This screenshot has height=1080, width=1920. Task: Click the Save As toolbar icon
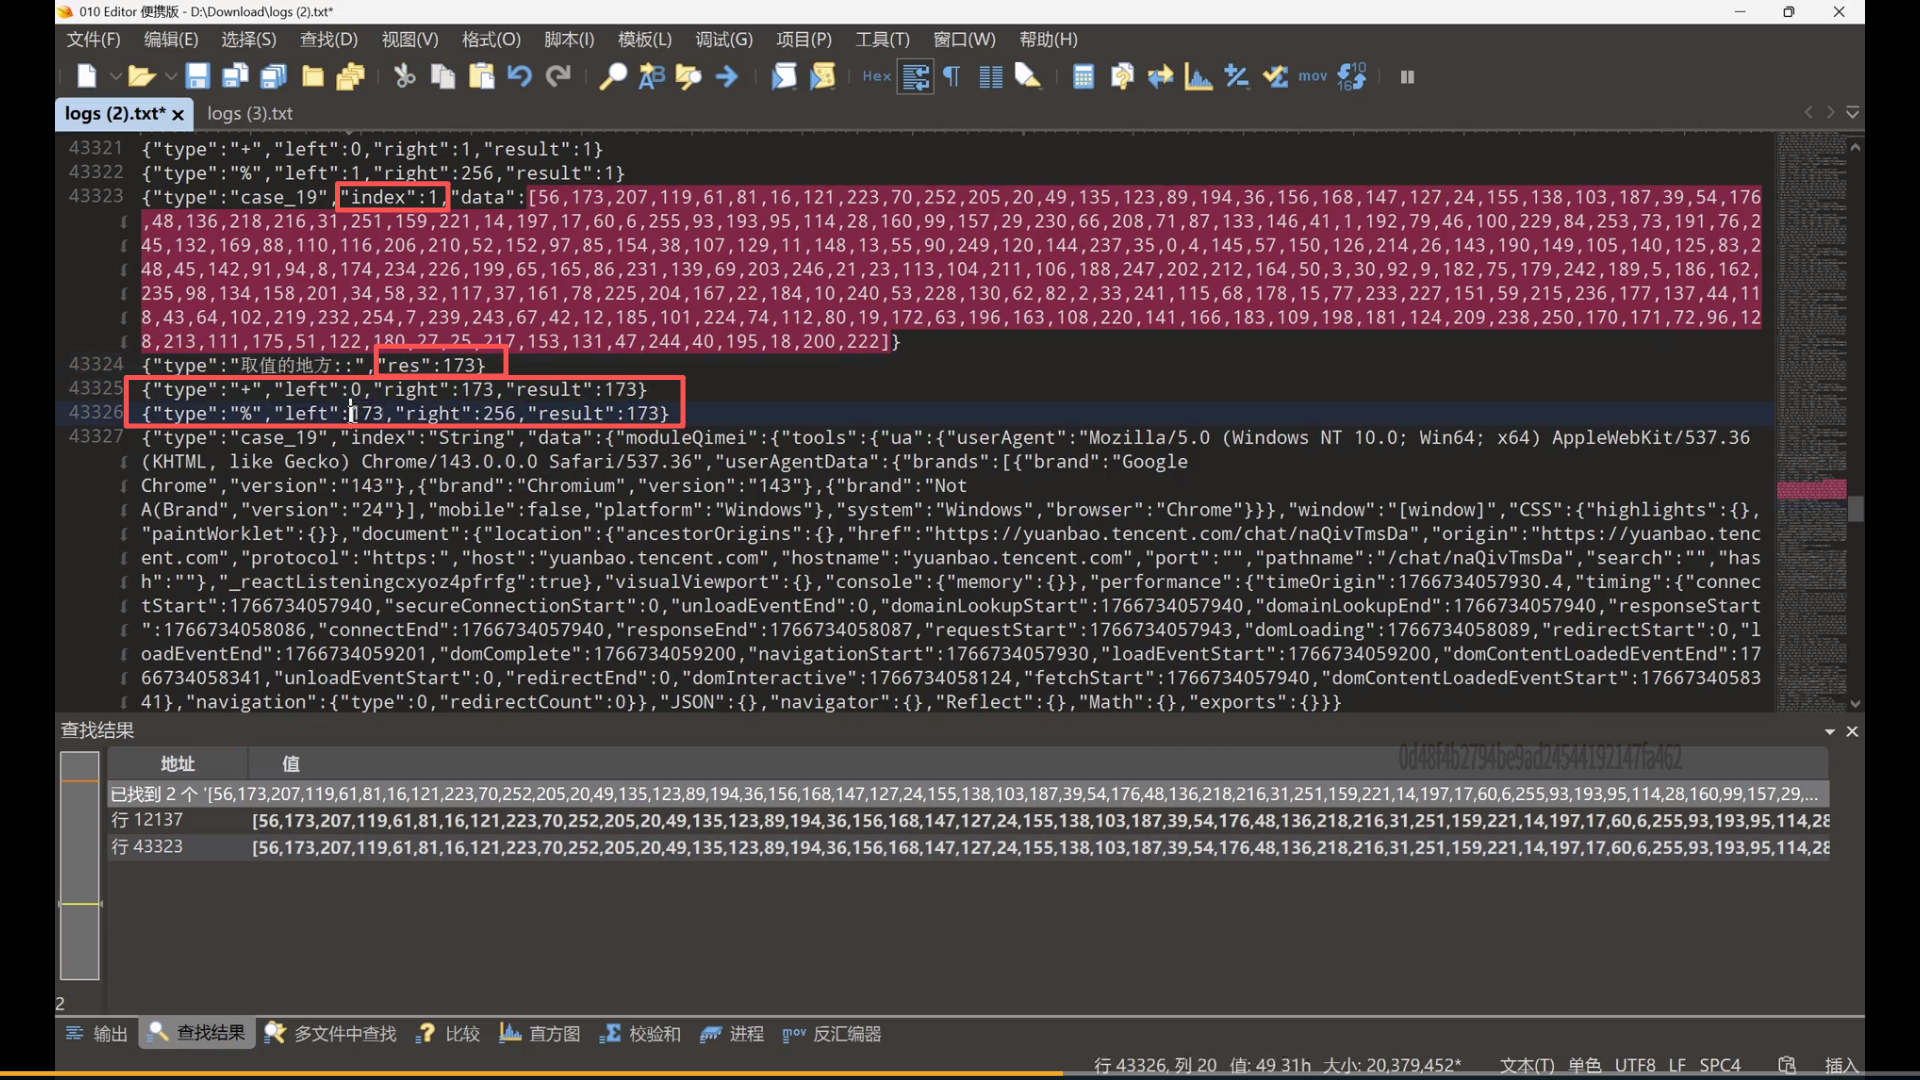pyautogui.click(x=235, y=76)
